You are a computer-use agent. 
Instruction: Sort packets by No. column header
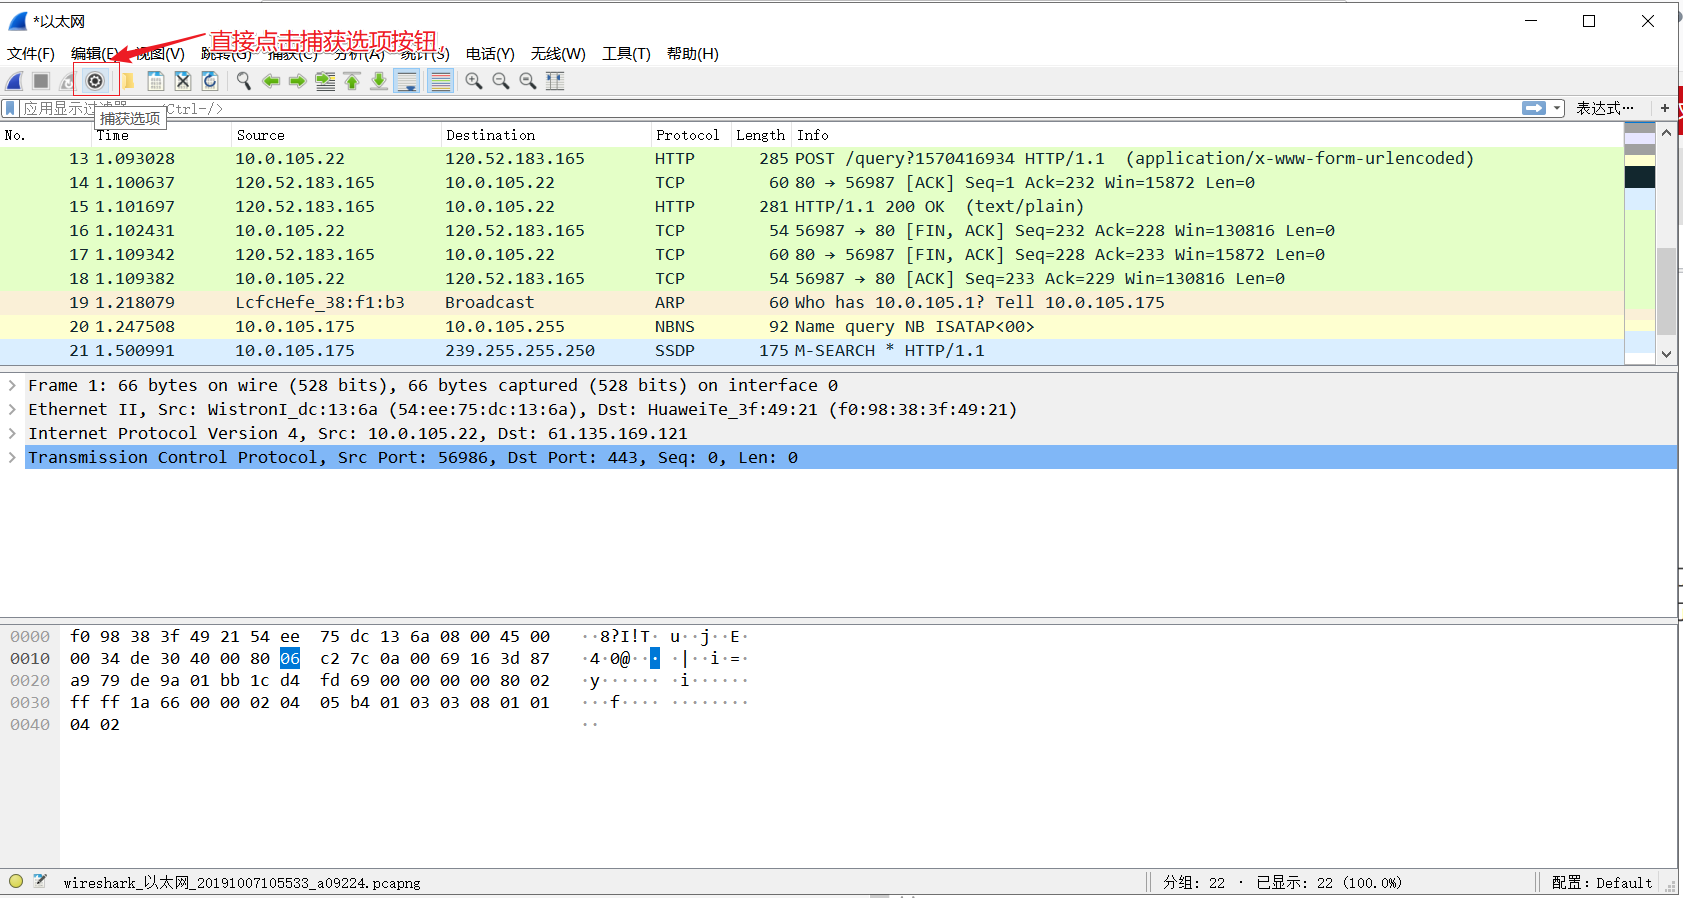pos(46,135)
